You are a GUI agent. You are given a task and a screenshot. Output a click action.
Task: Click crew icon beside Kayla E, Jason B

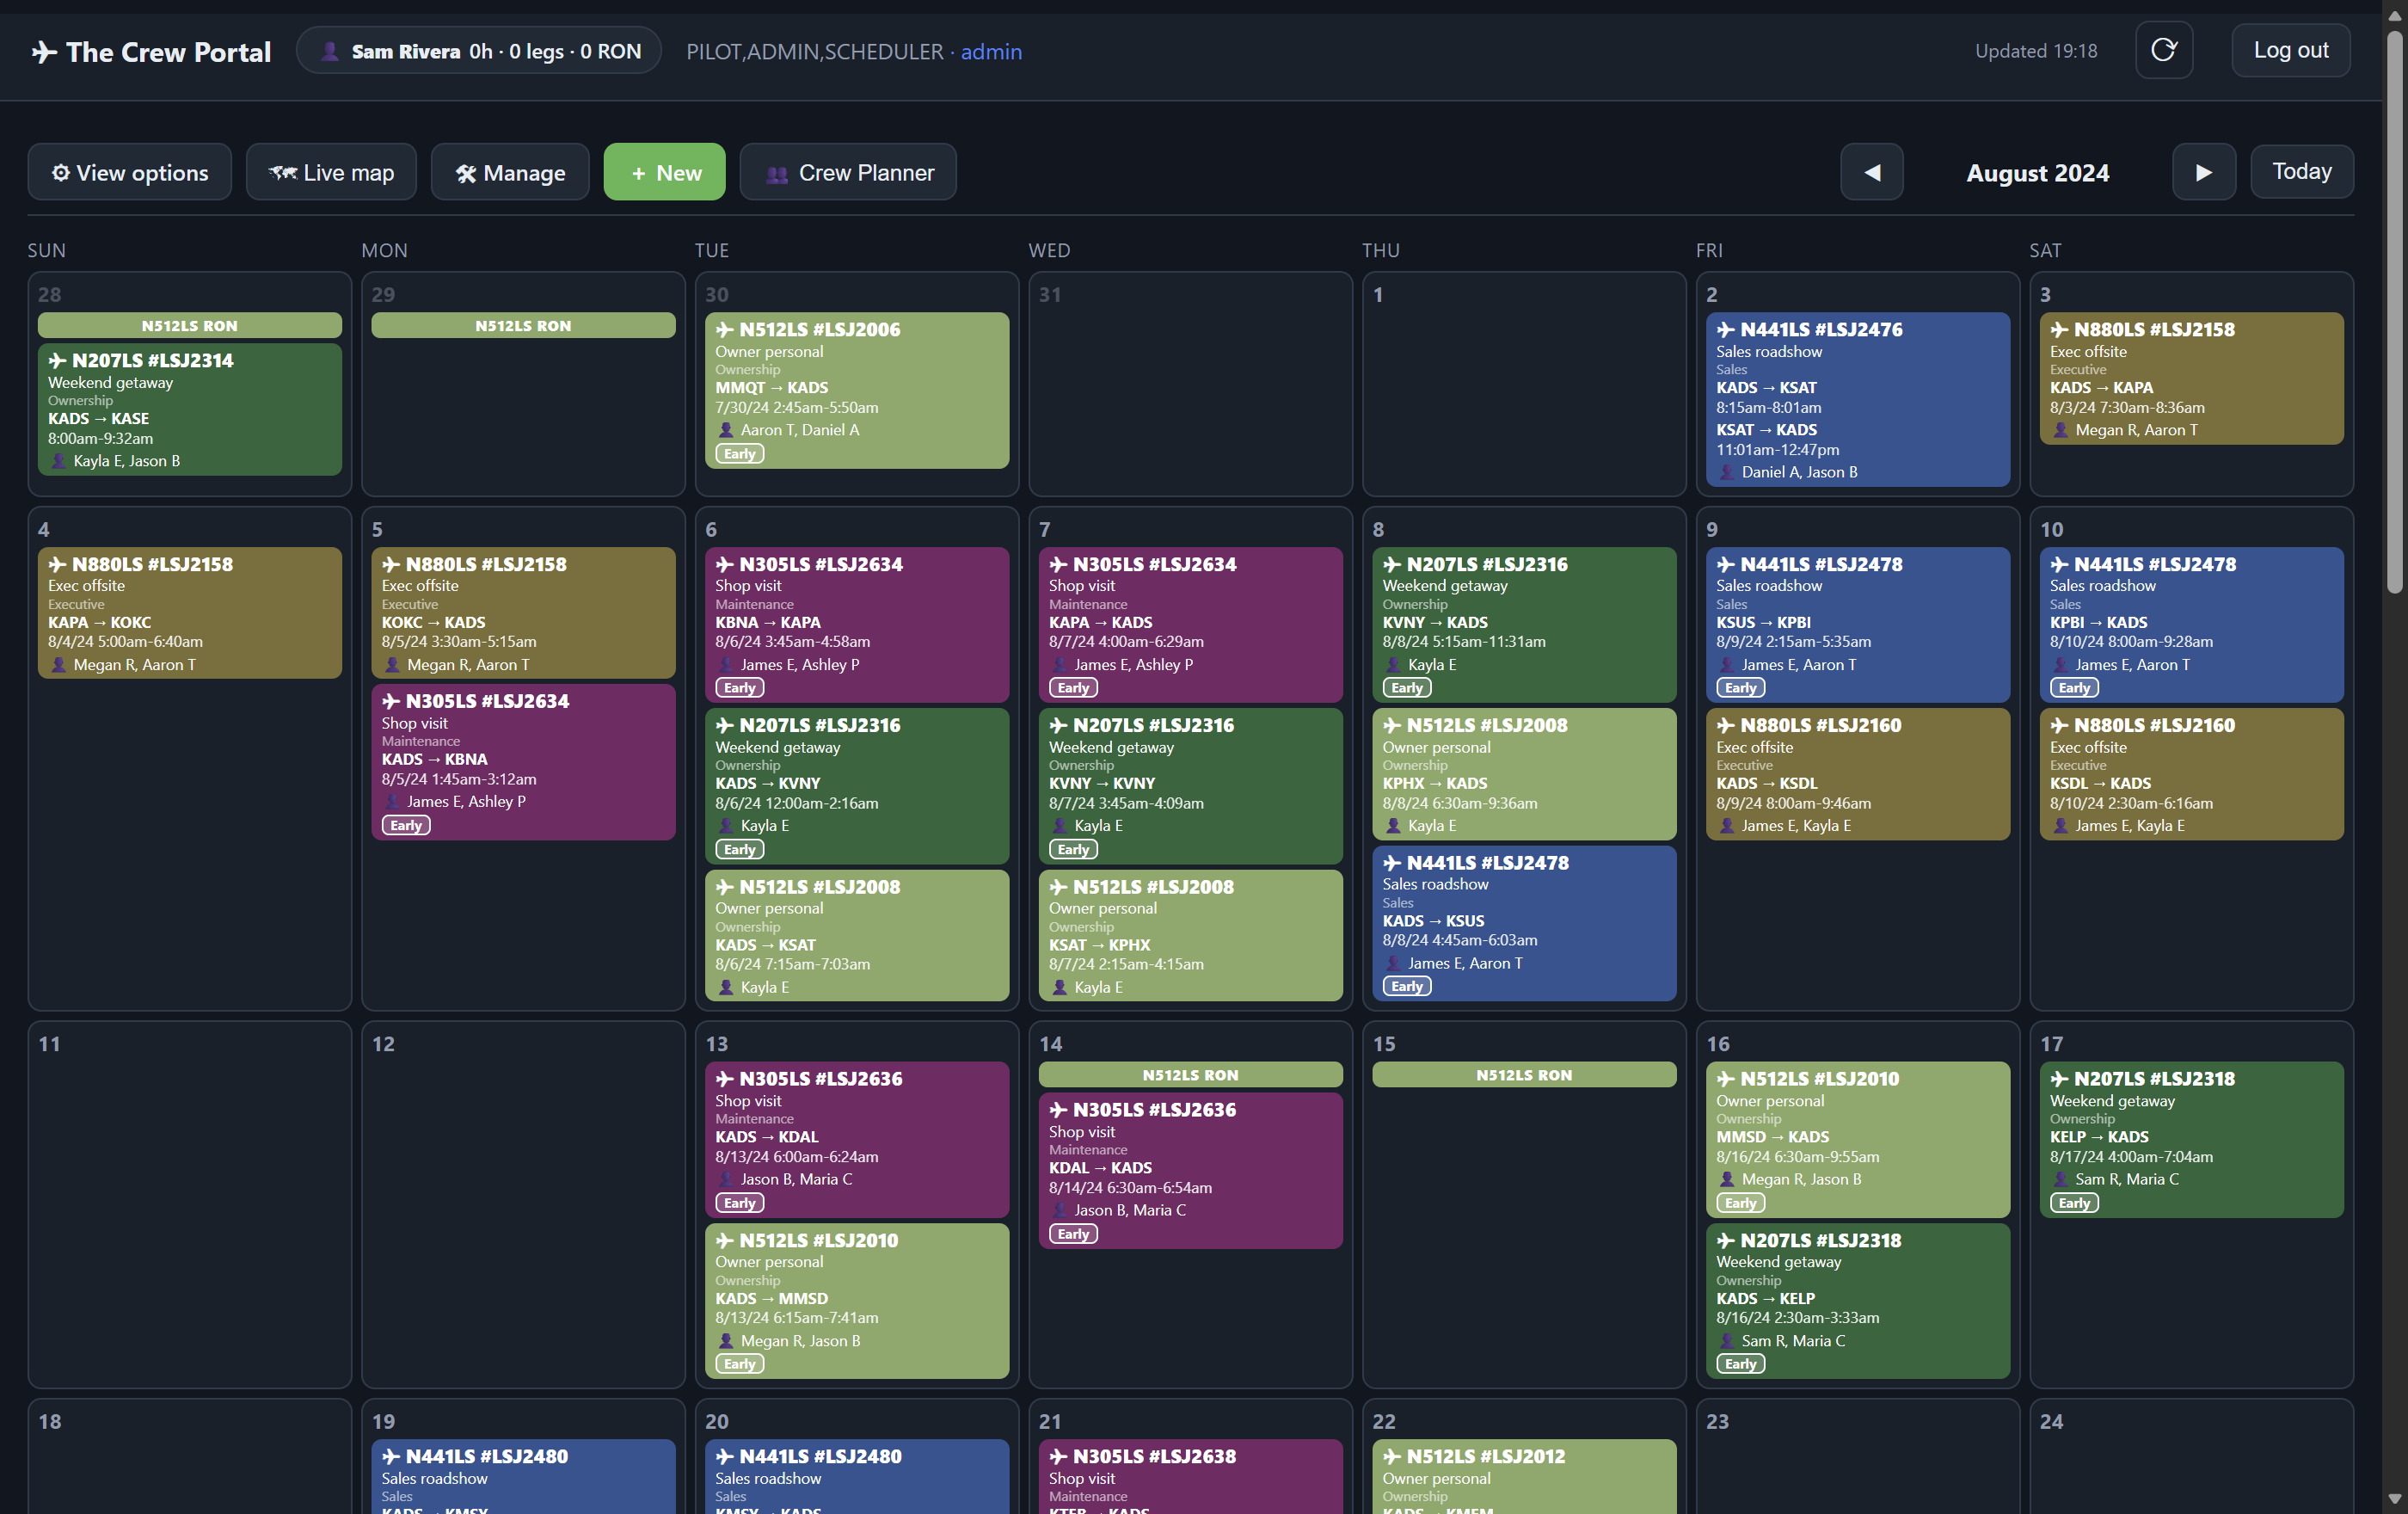click(x=59, y=461)
